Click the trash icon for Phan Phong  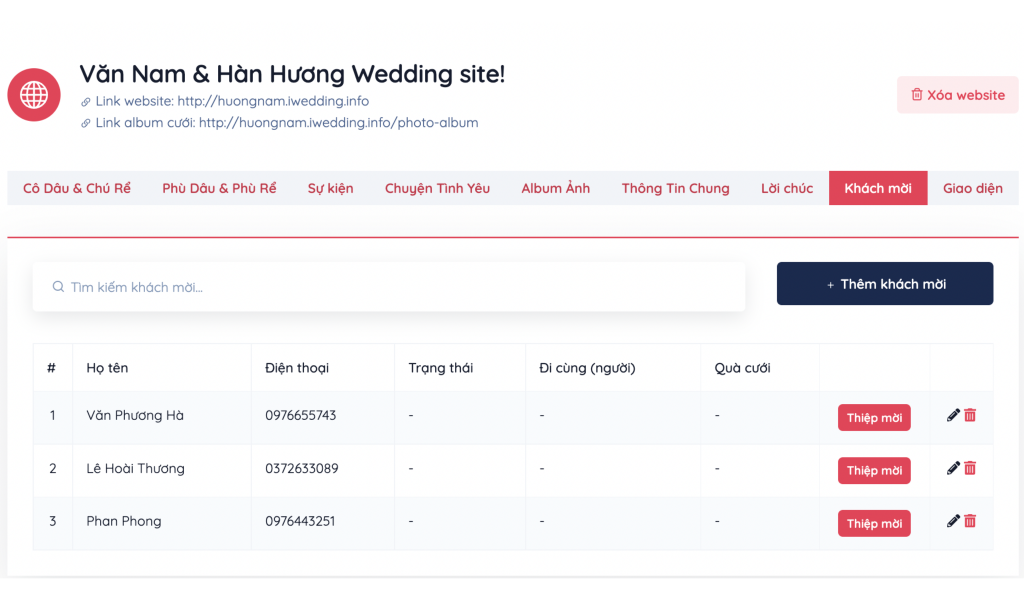970,521
